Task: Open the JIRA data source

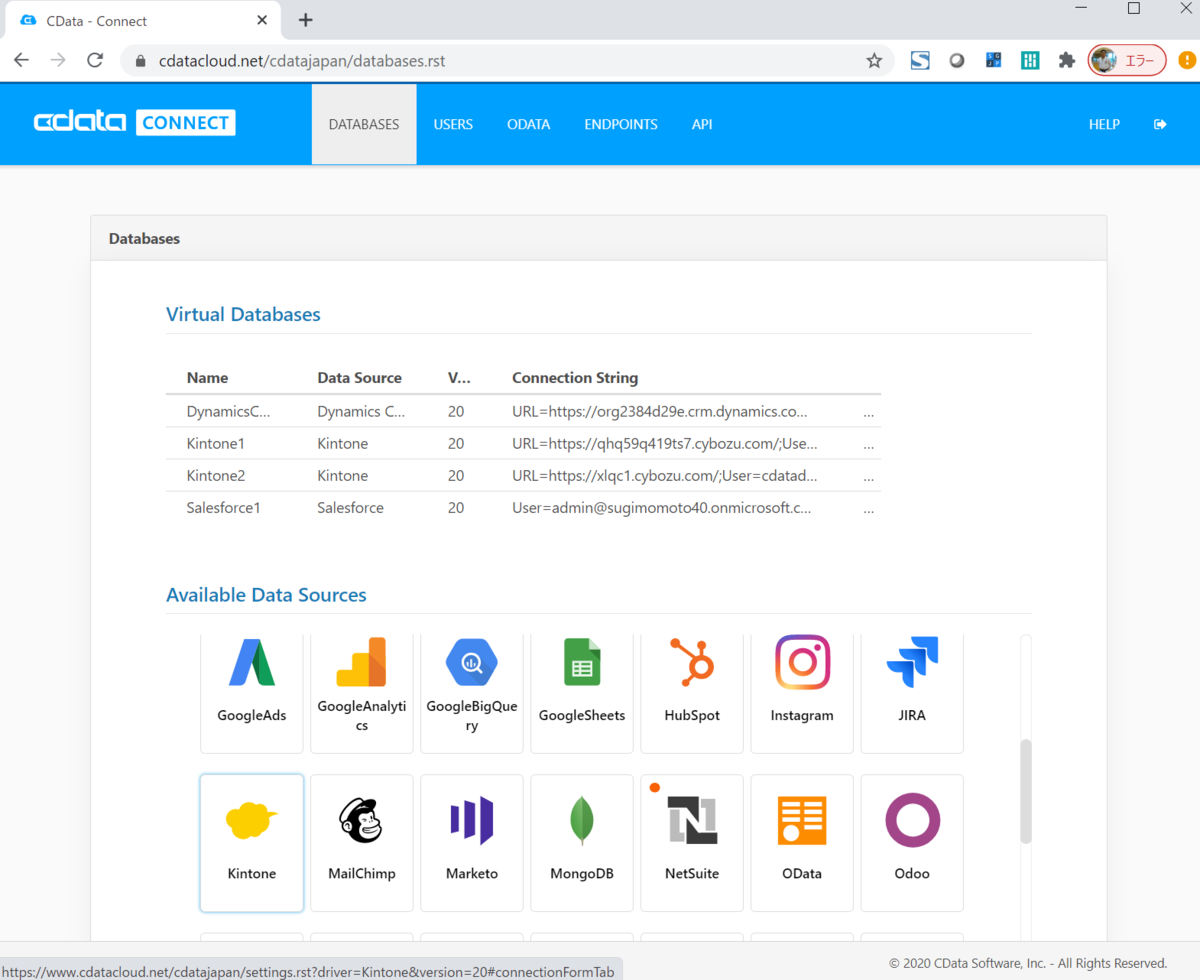Action: [x=912, y=693]
